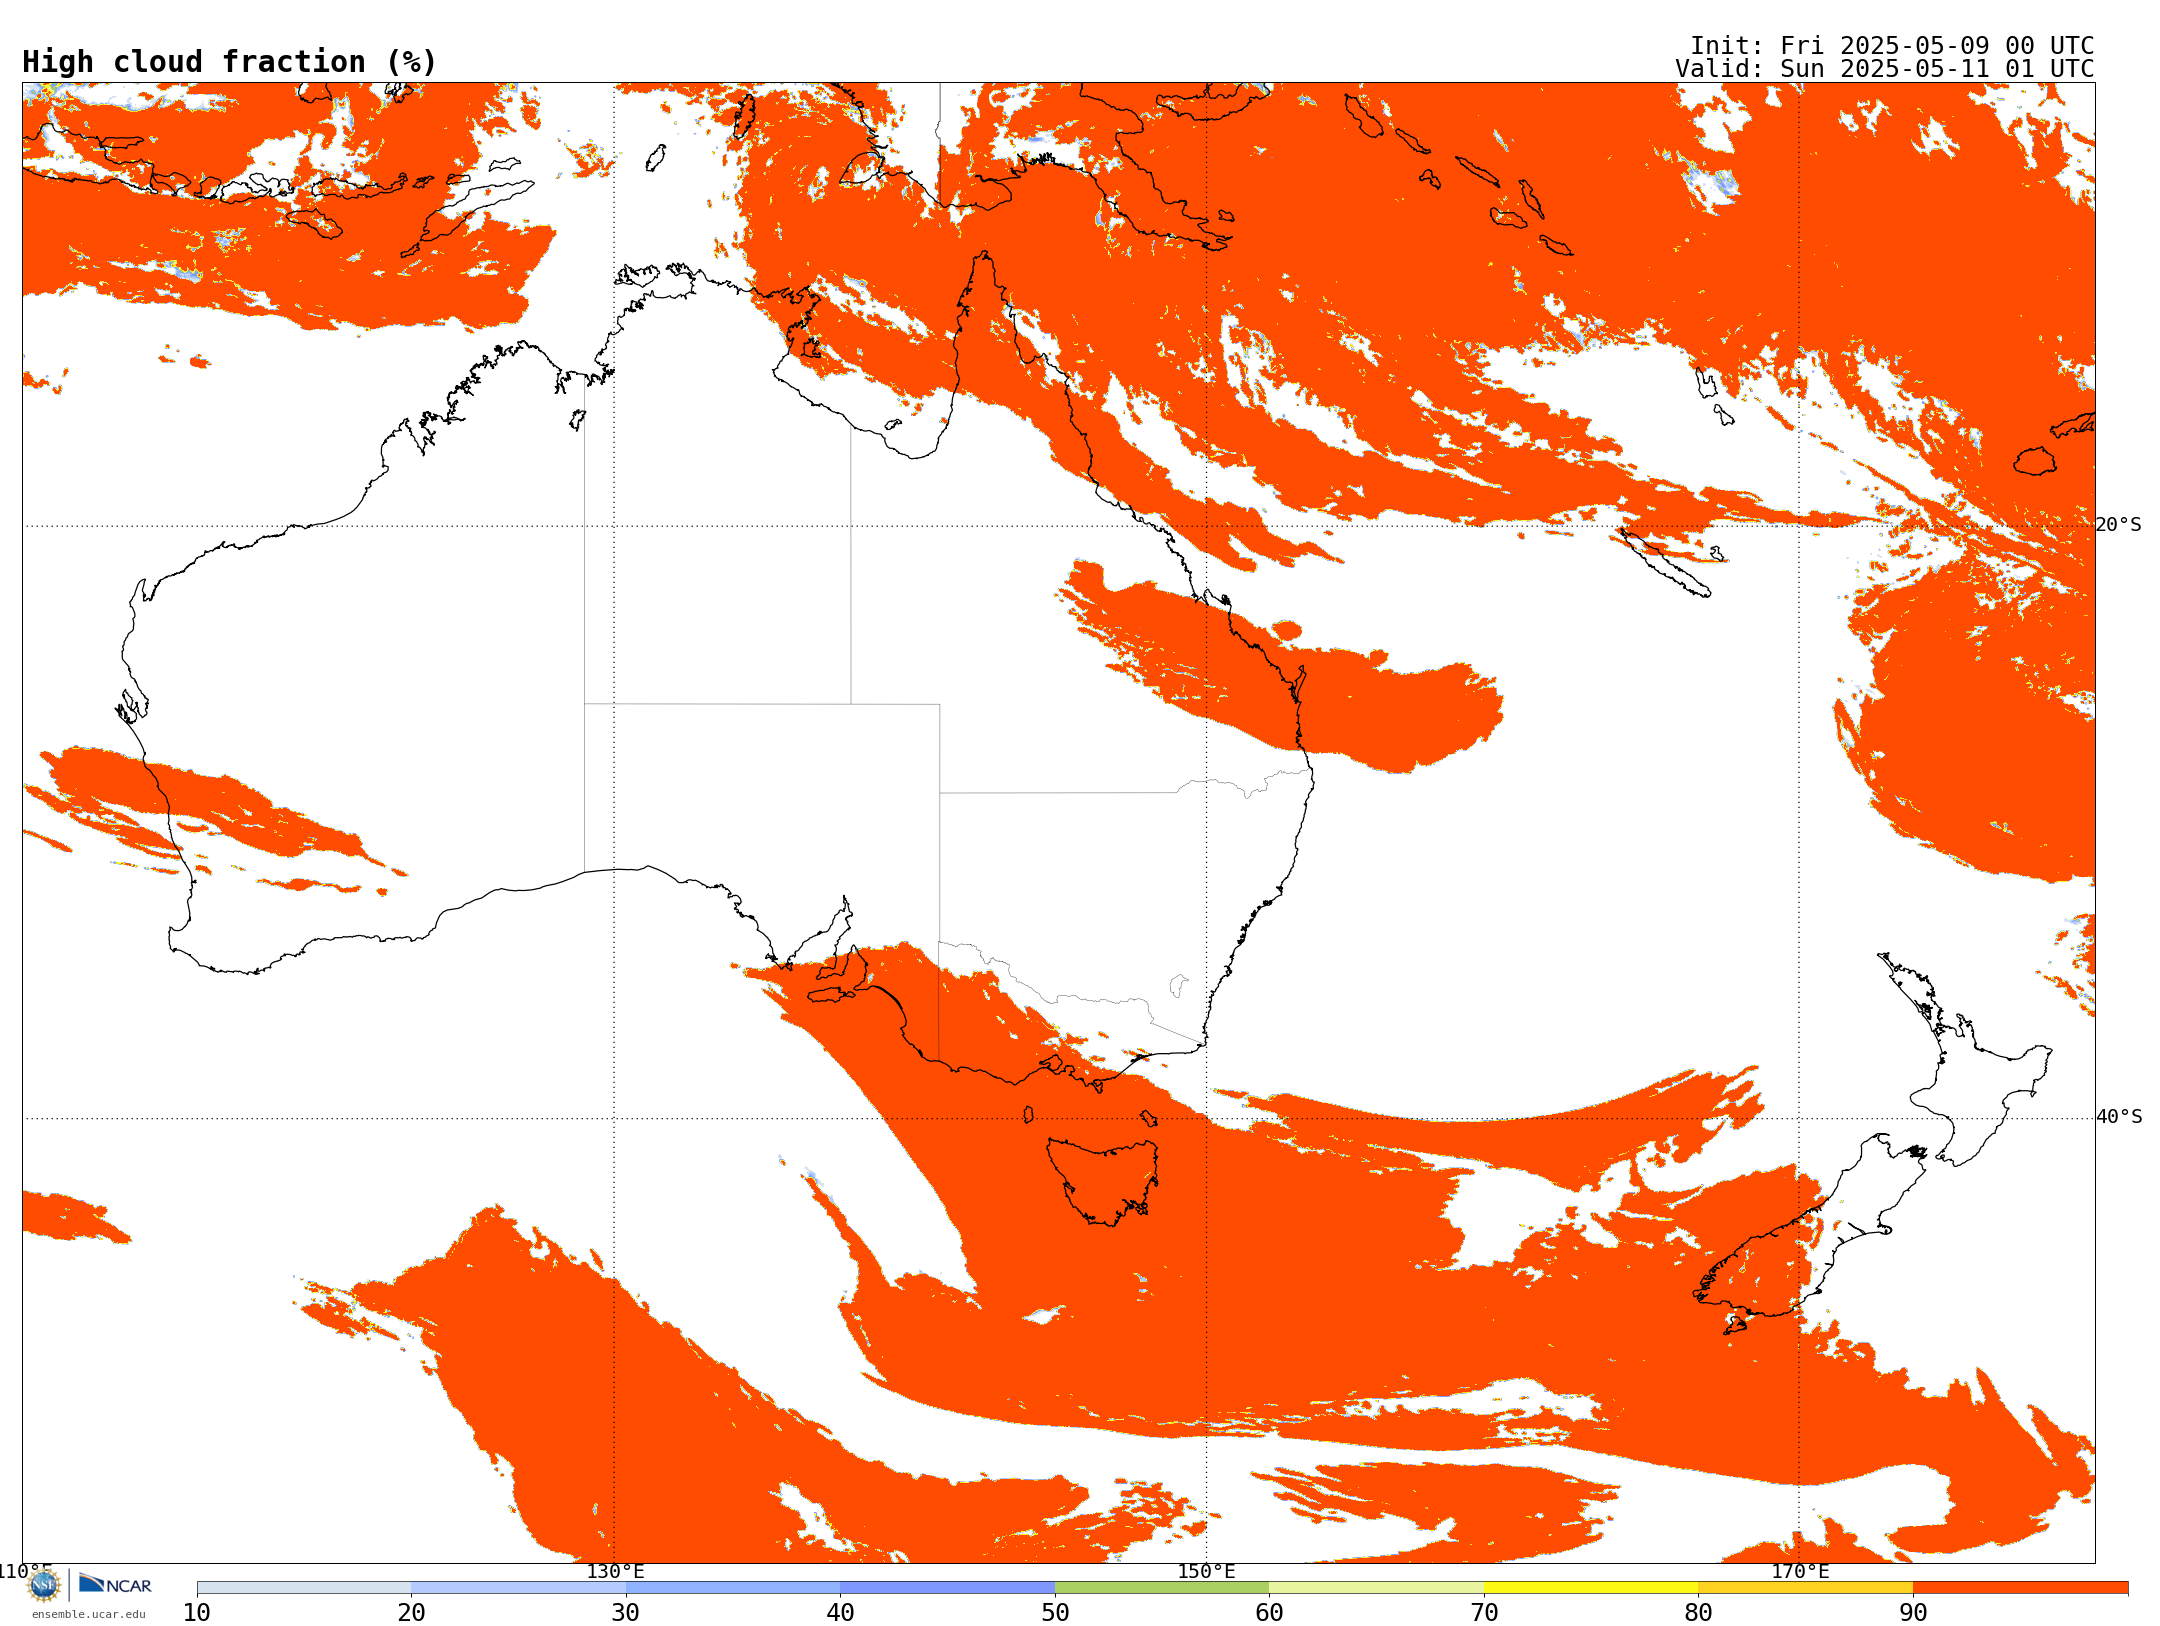Click New Caledonia island outline
Viewport: 2160px width, 1626px height.
coord(1665,563)
